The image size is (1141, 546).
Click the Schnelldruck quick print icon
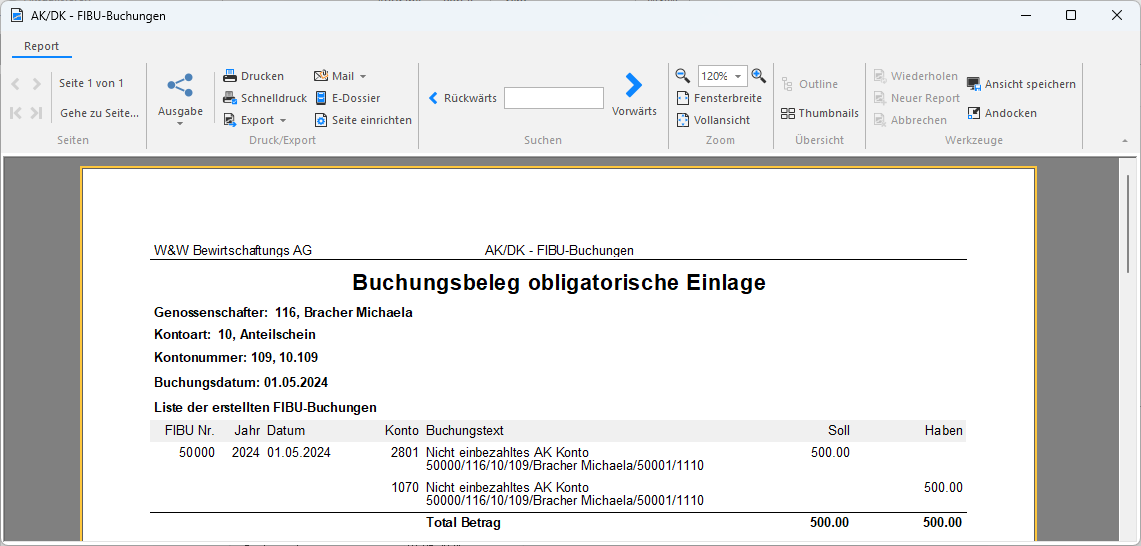tap(230, 98)
